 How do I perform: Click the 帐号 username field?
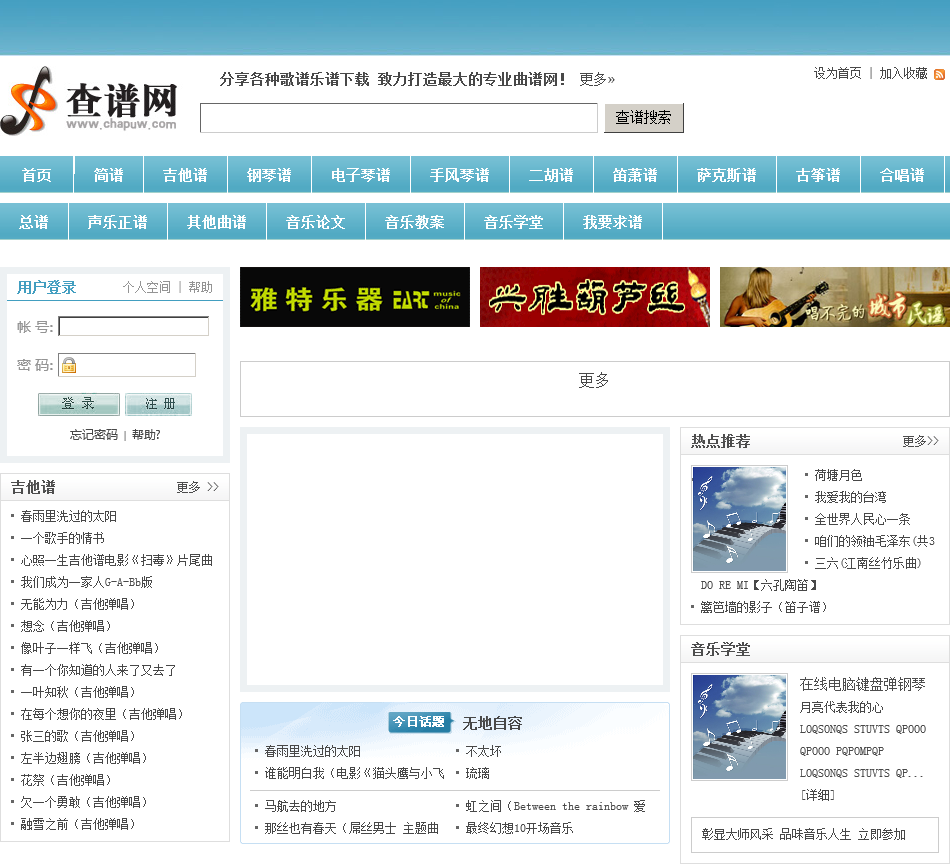[134, 326]
